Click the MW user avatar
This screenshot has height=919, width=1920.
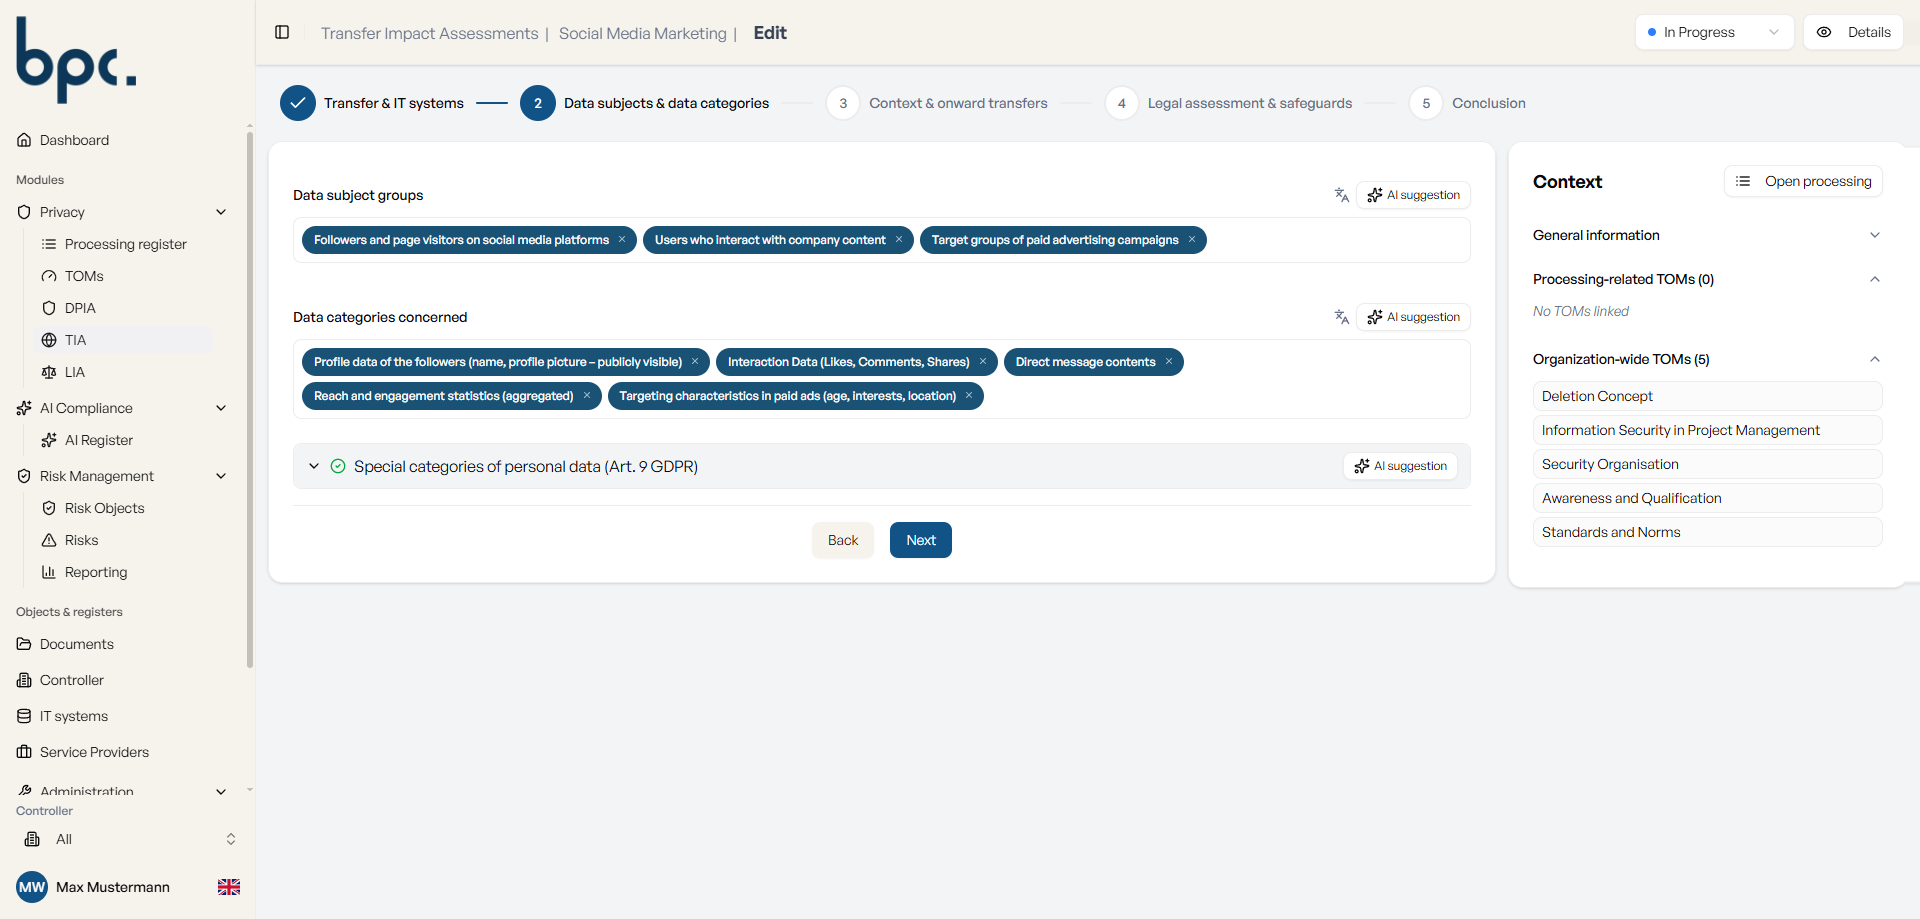[32, 887]
